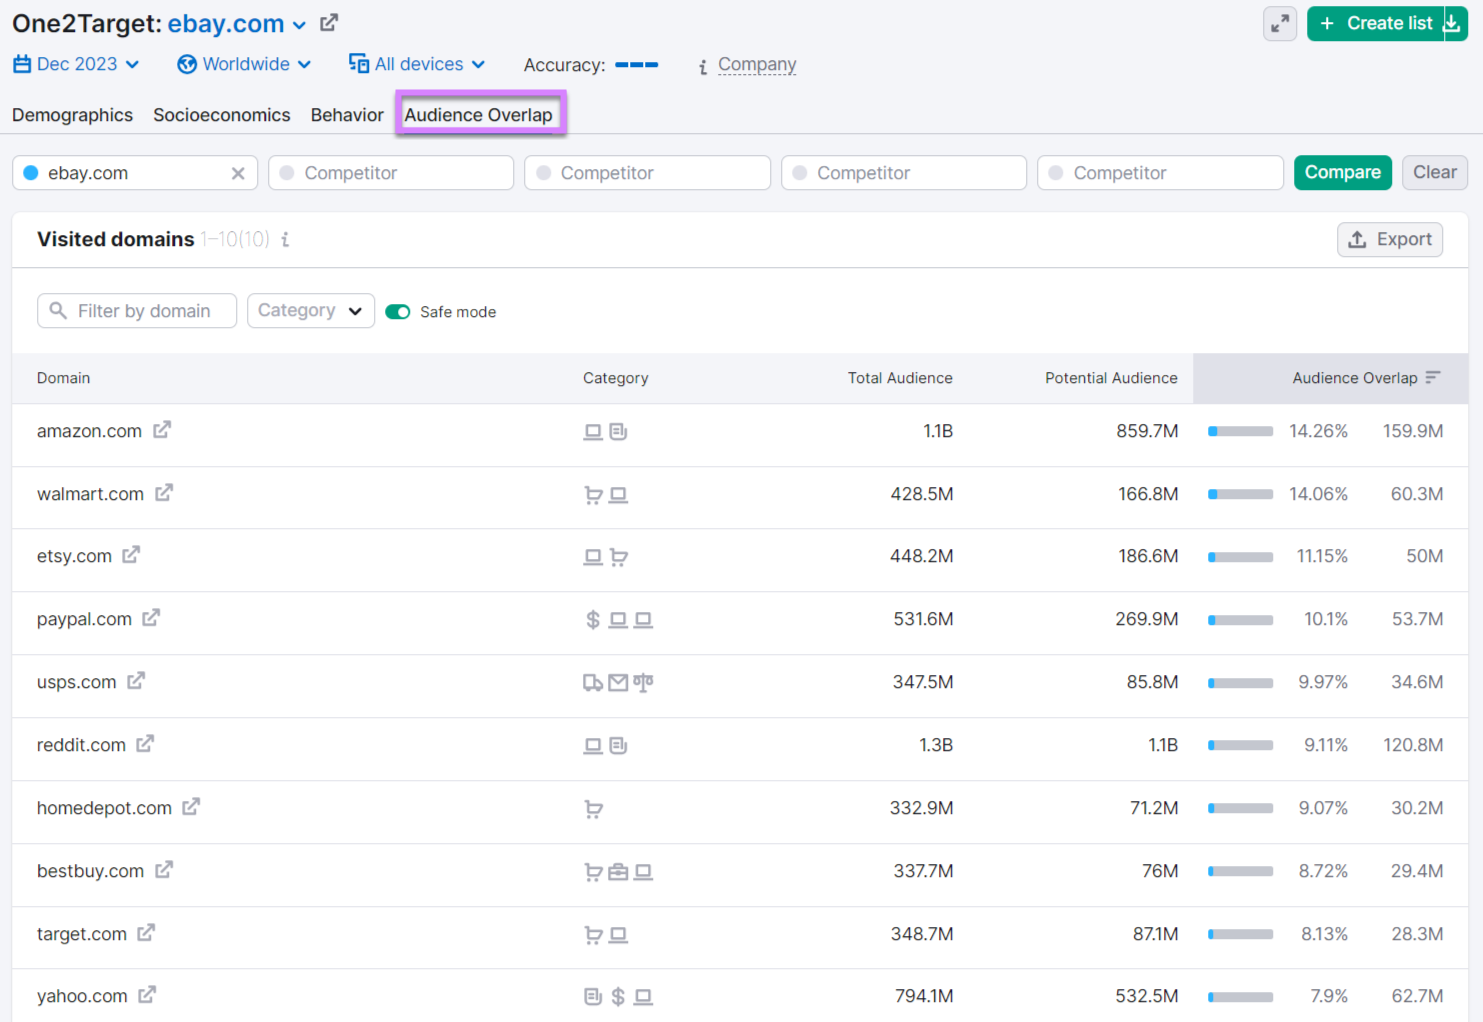Viewport: 1483px width, 1022px height.
Task: Click the Compare button
Action: click(1342, 172)
